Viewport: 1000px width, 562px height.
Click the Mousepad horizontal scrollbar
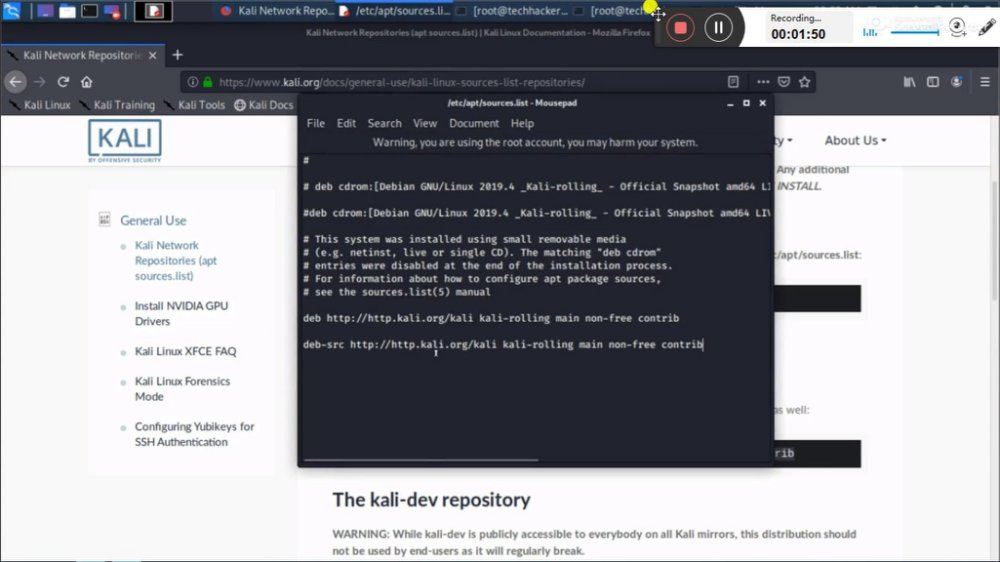click(421, 459)
